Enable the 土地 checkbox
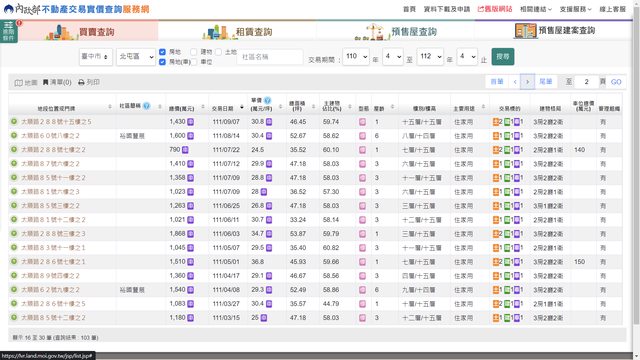The height and width of the screenshot is (360, 640). (218, 52)
